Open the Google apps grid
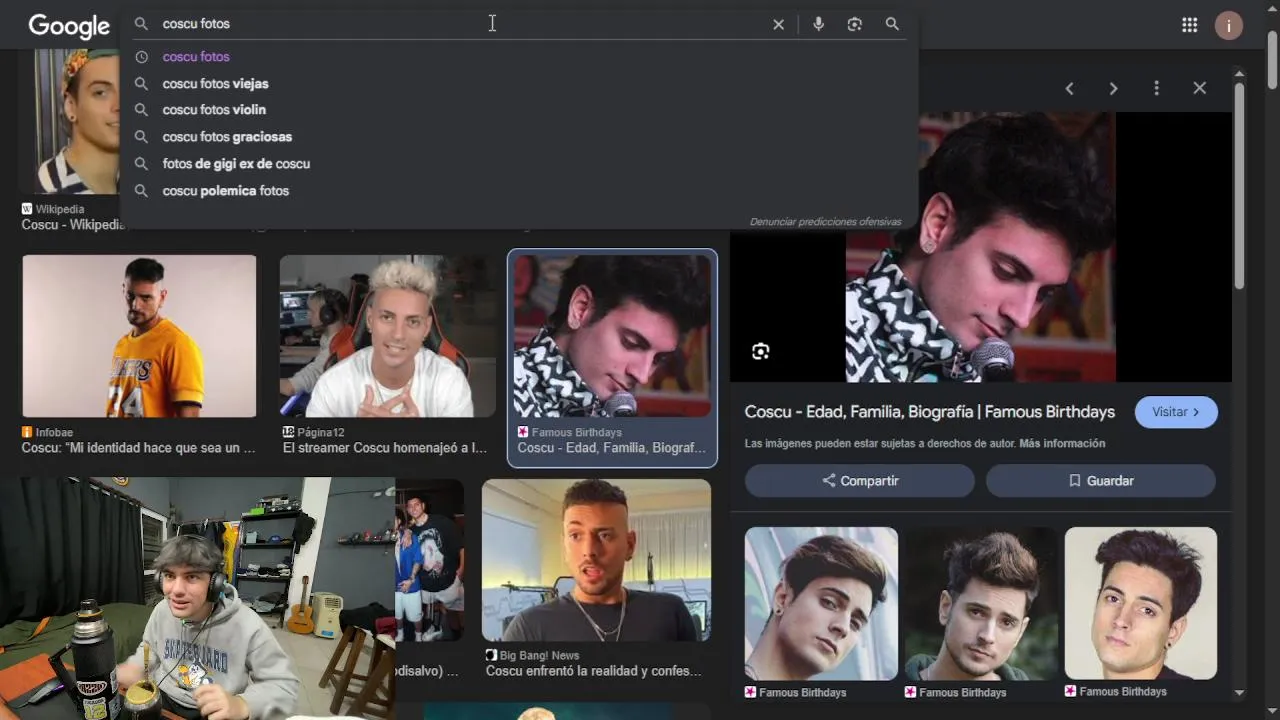 point(1189,25)
